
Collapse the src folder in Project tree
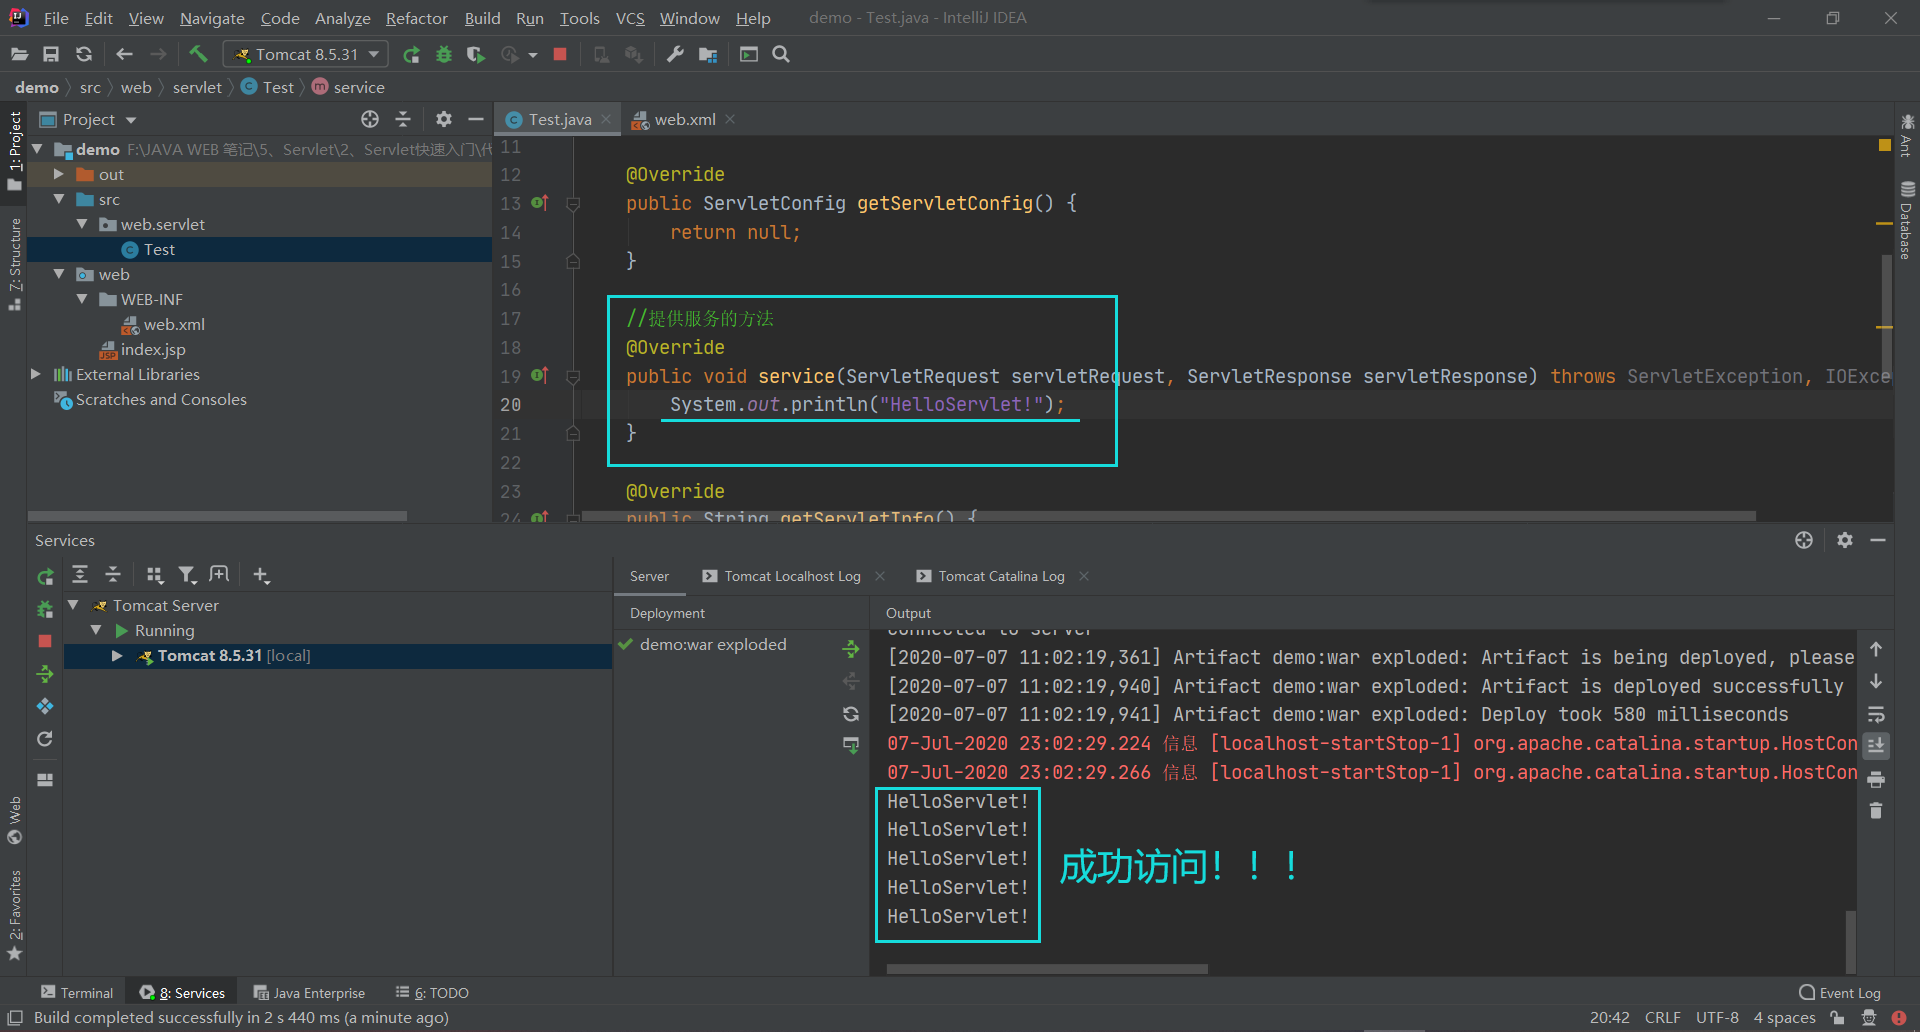(59, 199)
